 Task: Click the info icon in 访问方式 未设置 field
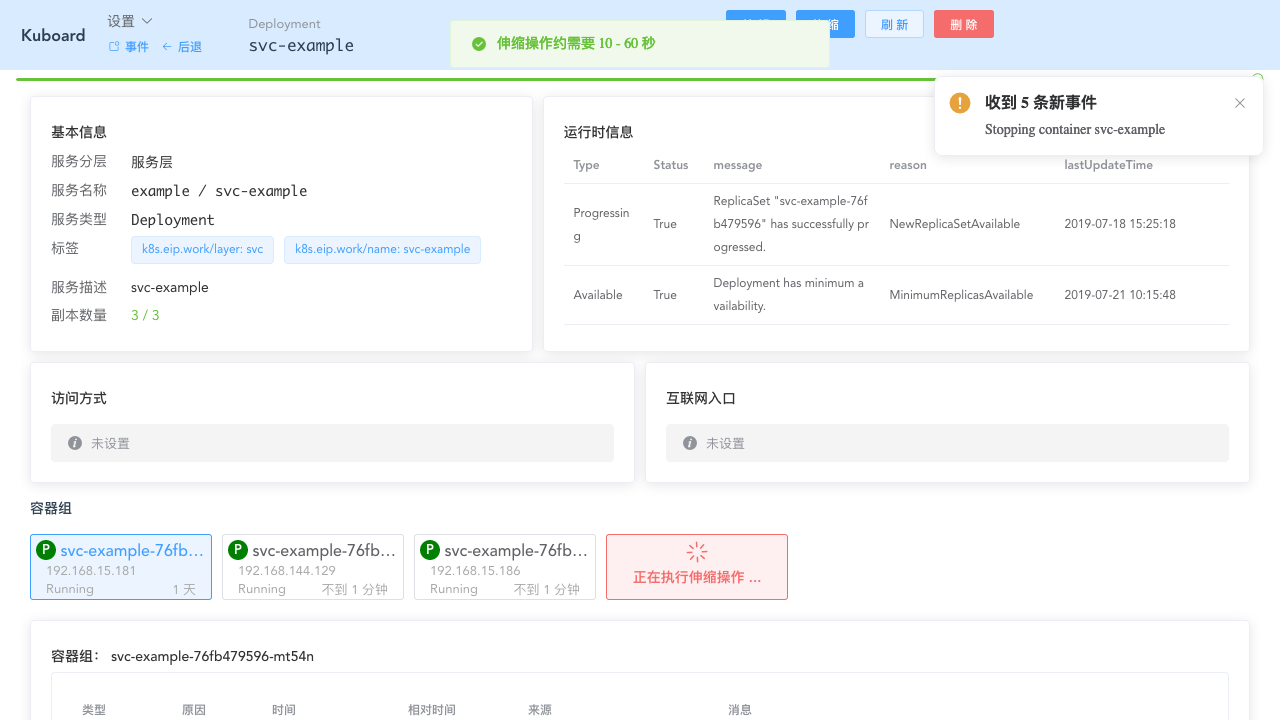coord(74,443)
